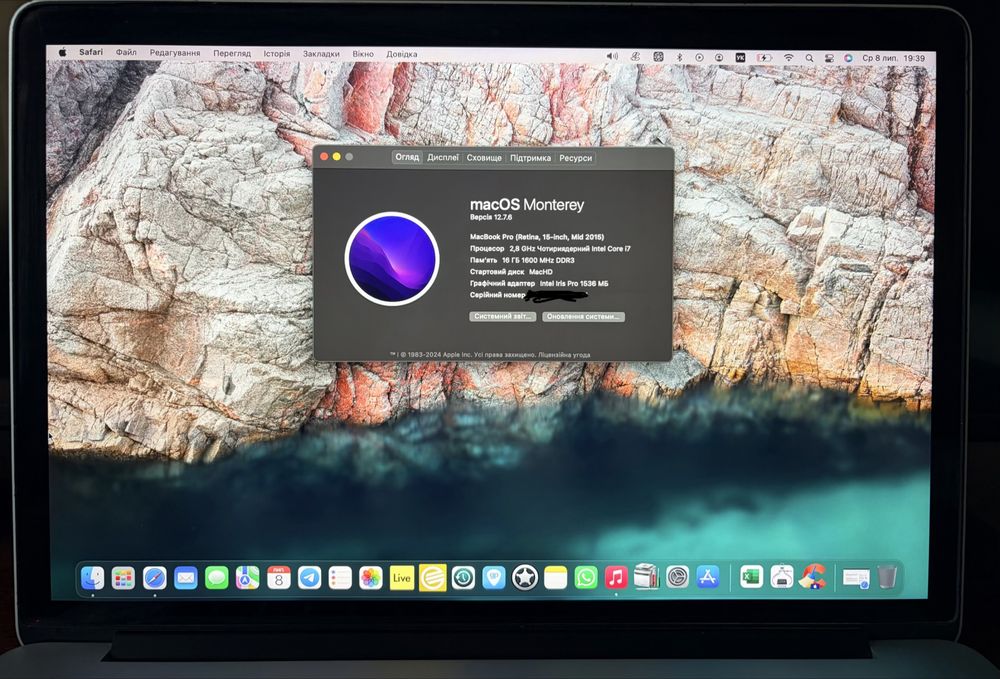Open yellow Notes icon in dock
The width and height of the screenshot is (1000, 679).
point(555,578)
